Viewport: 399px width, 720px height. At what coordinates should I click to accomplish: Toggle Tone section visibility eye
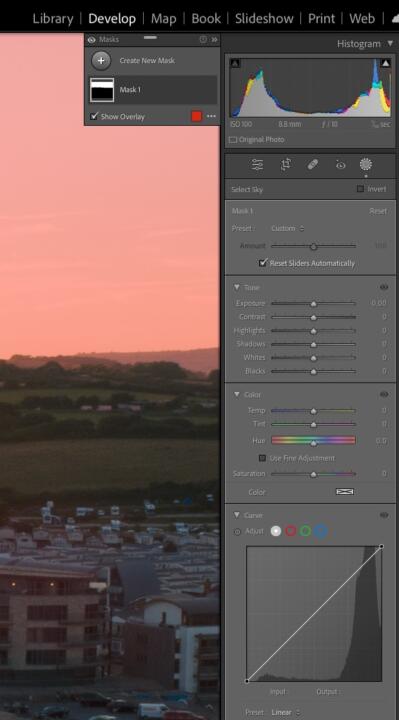[384, 287]
